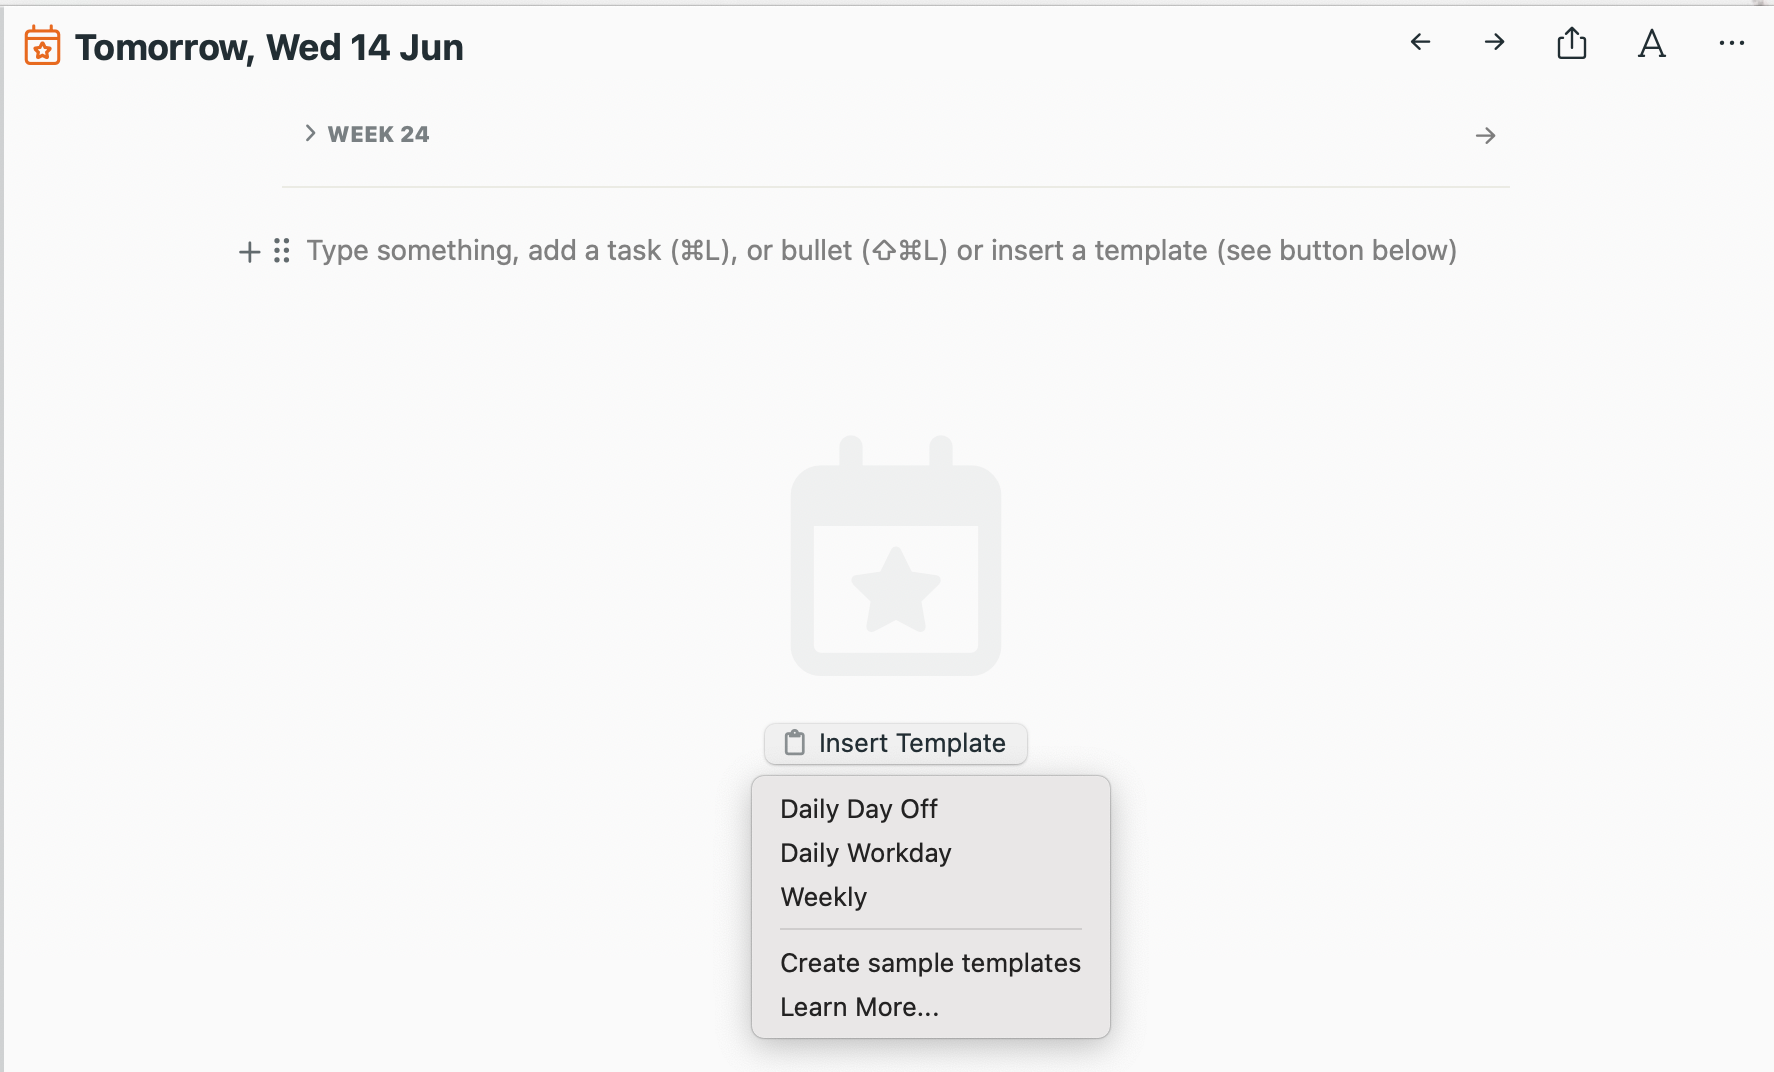Go to next note with forward arrow
The height and width of the screenshot is (1072, 1774).
pos(1494,42)
